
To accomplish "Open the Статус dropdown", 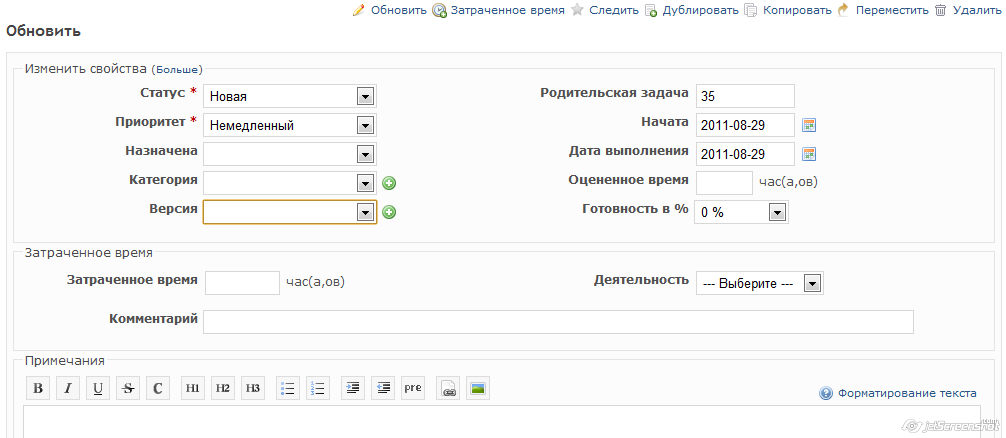I will [x=289, y=96].
